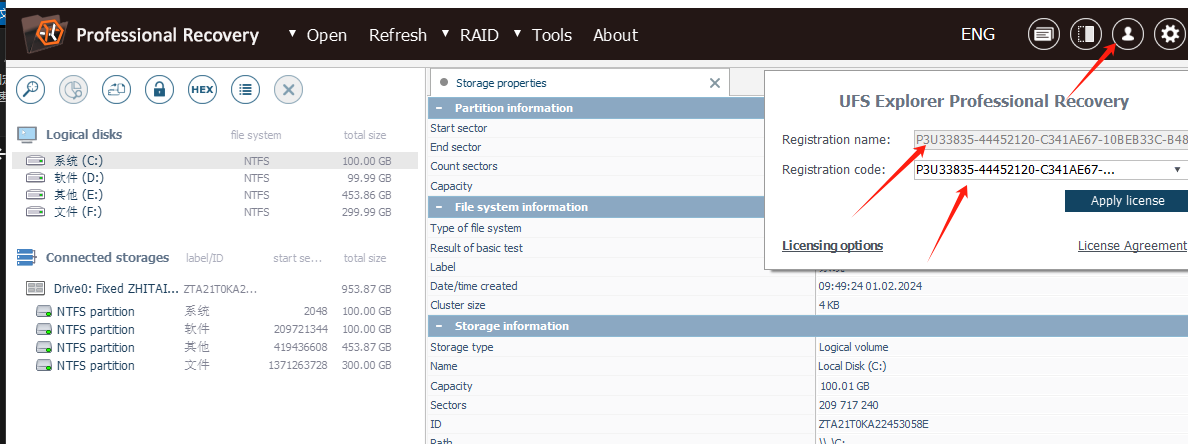The image size is (1188, 444).
Task: Click the Apply license button
Action: click(x=1127, y=201)
